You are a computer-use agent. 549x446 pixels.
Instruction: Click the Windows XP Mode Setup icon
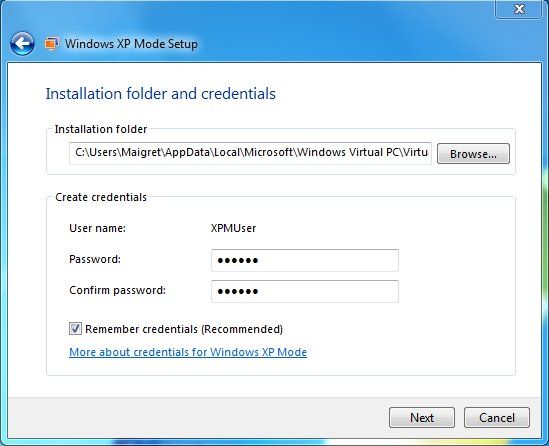[x=51, y=44]
